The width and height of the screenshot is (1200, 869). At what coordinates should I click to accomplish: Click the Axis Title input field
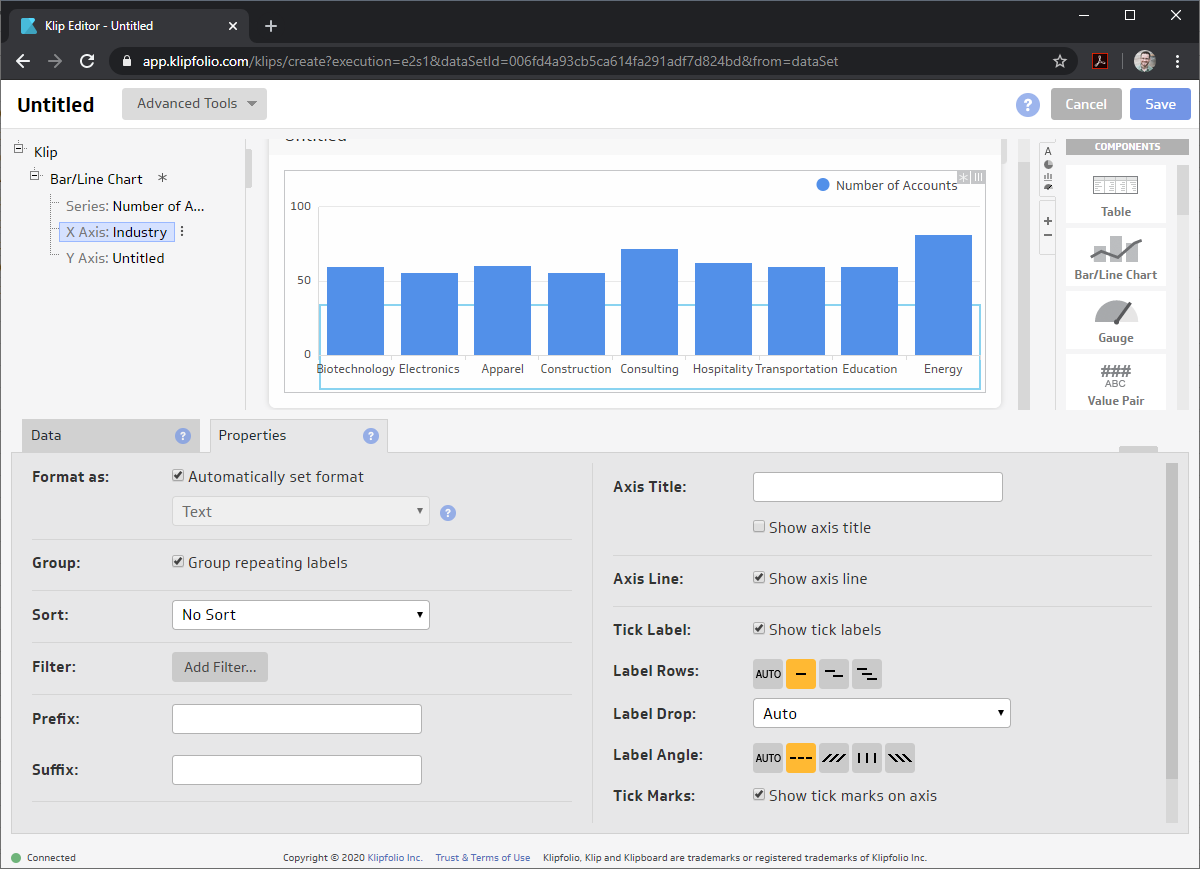point(877,487)
